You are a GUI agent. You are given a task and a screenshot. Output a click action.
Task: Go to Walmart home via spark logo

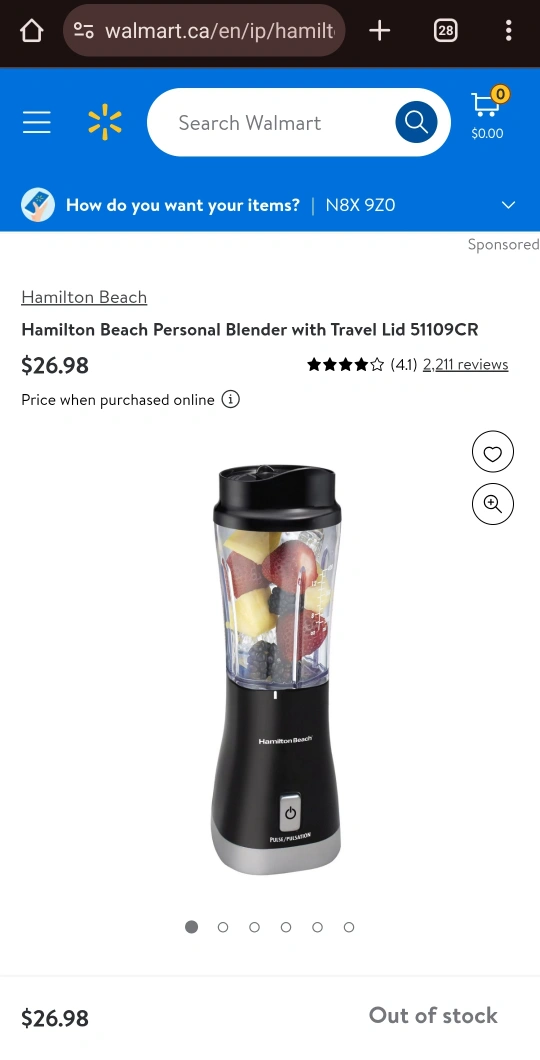[105, 122]
